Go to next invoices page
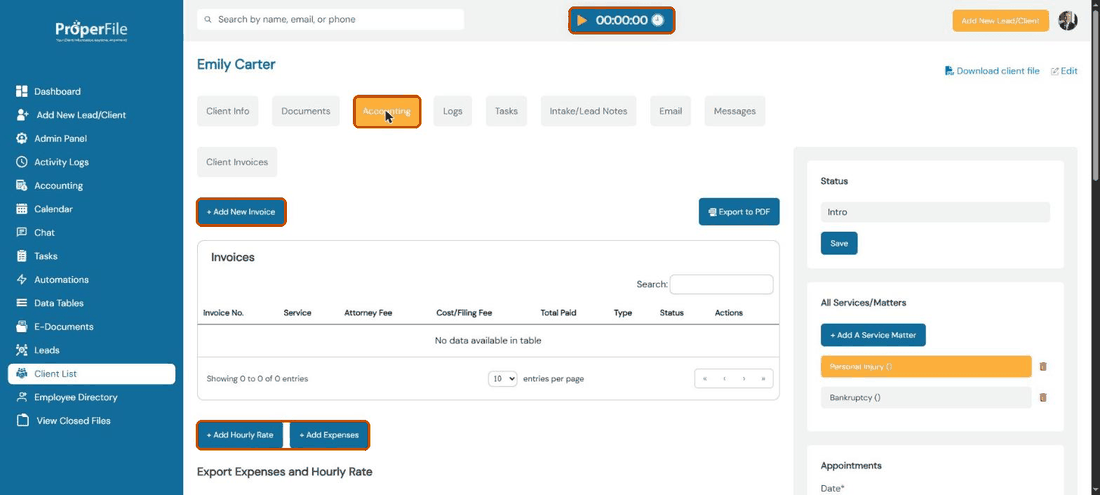This screenshot has width=1100, height=495. pyautogui.click(x=744, y=379)
